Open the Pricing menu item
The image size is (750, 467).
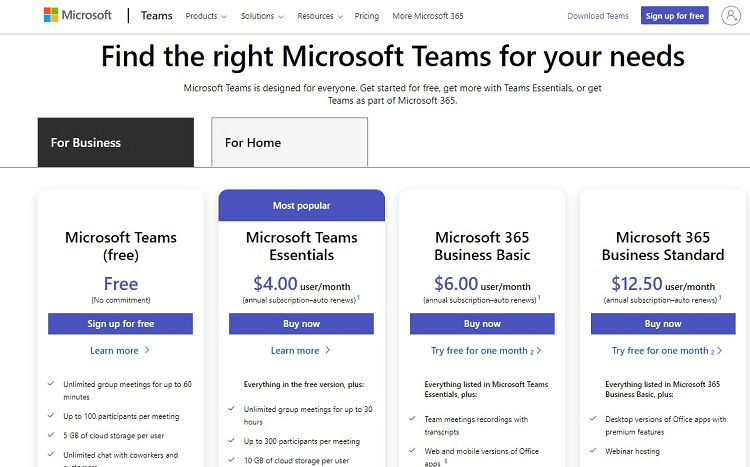tap(366, 17)
